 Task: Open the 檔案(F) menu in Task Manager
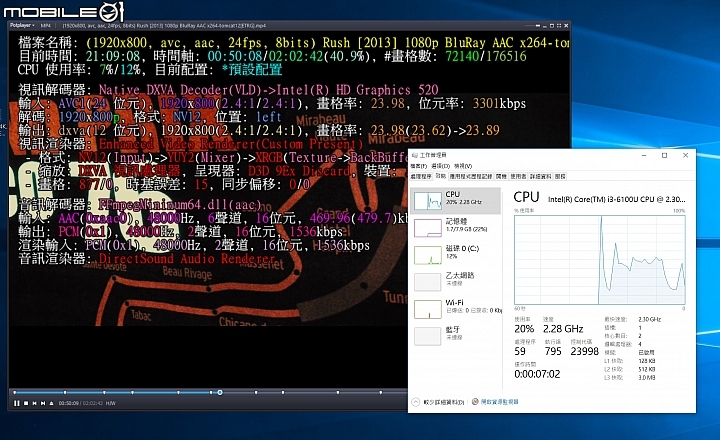(418, 166)
